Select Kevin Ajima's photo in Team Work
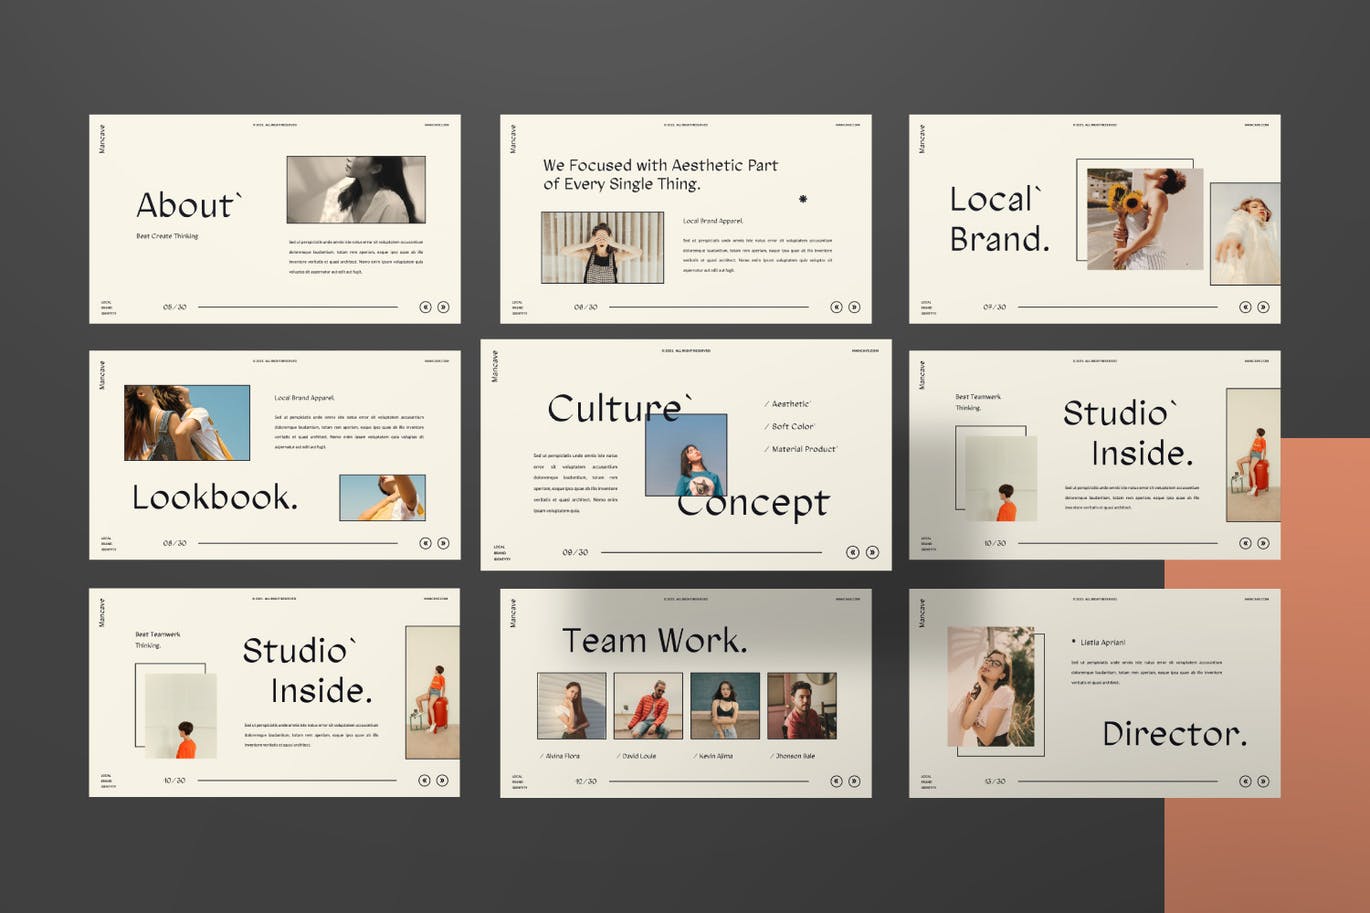The width and height of the screenshot is (1370, 913). click(725, 706)
